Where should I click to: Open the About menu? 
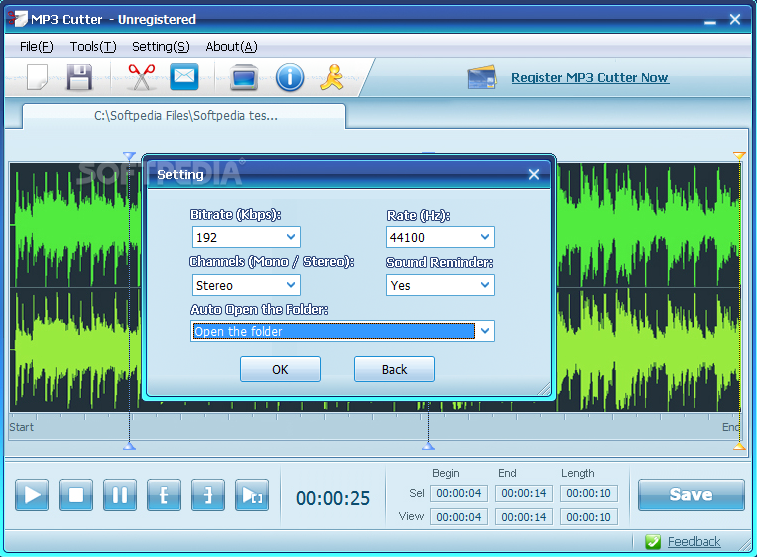[x=231, y=47]
